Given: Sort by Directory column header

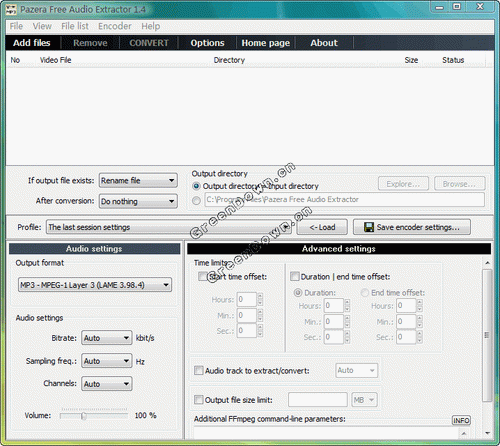Looking at the screenshot, I should coord(229,60).
